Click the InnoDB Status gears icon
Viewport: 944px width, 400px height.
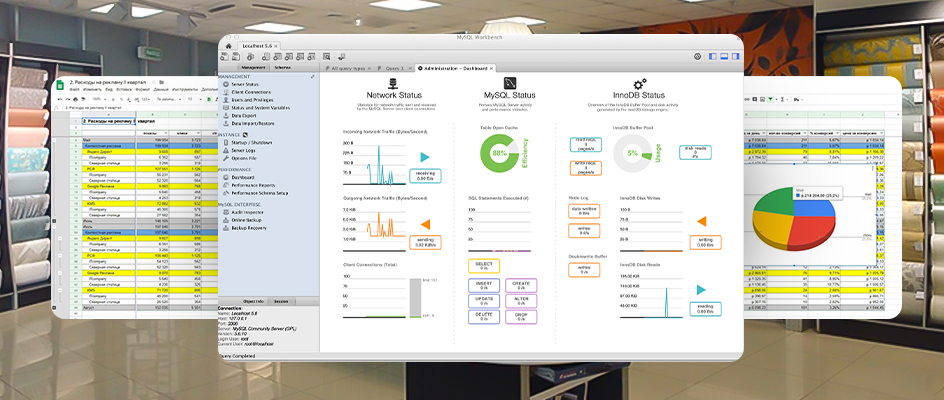click(x=639, y=83)
